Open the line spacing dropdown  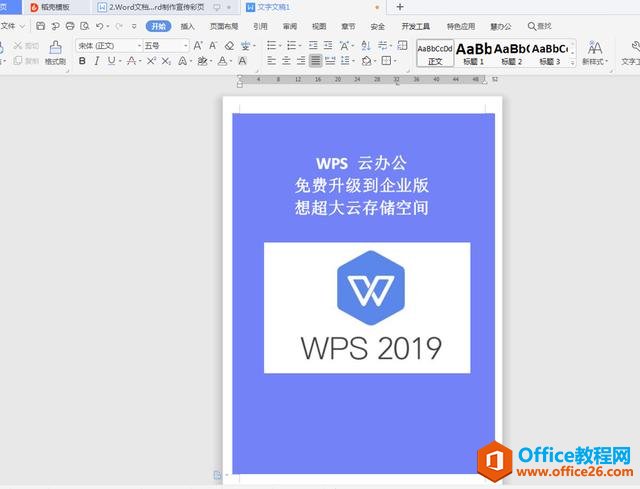(353, 61)
